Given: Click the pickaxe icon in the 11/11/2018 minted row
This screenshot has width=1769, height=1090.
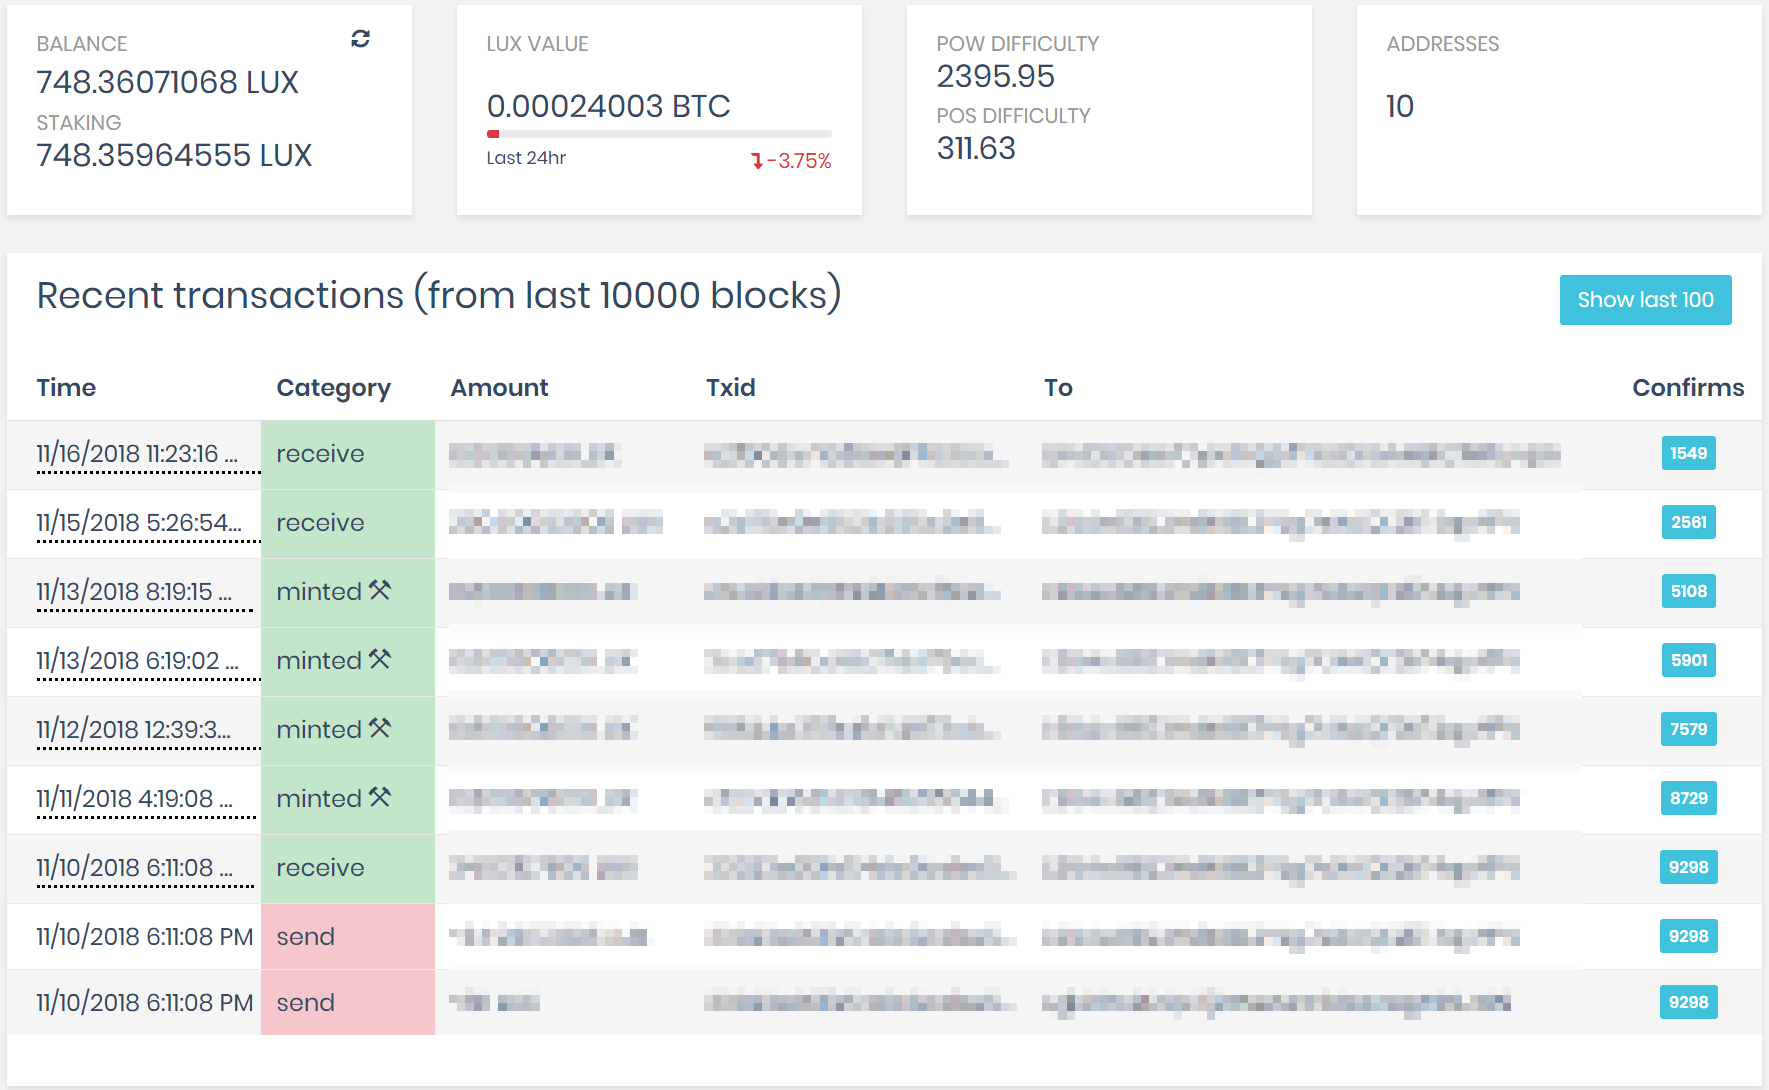Looking at the screenshot, I should (380, 797).
